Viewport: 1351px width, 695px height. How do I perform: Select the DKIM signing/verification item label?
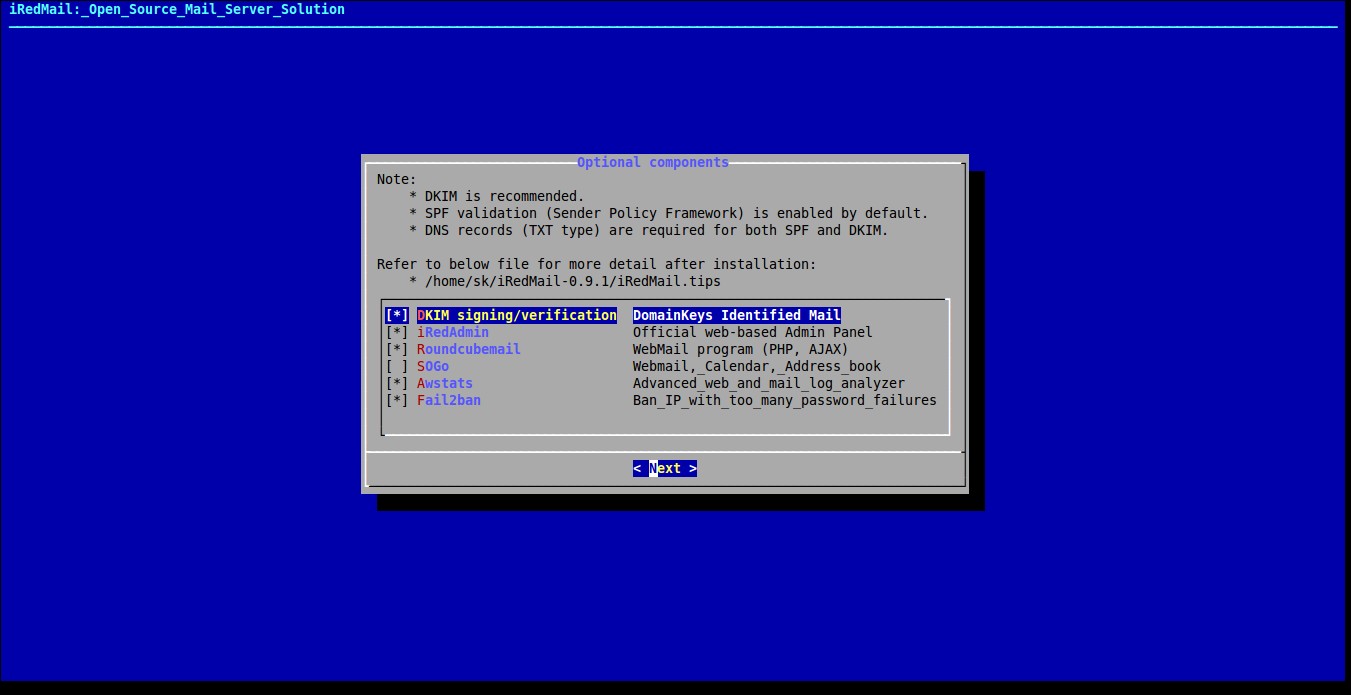pos(517,315)
